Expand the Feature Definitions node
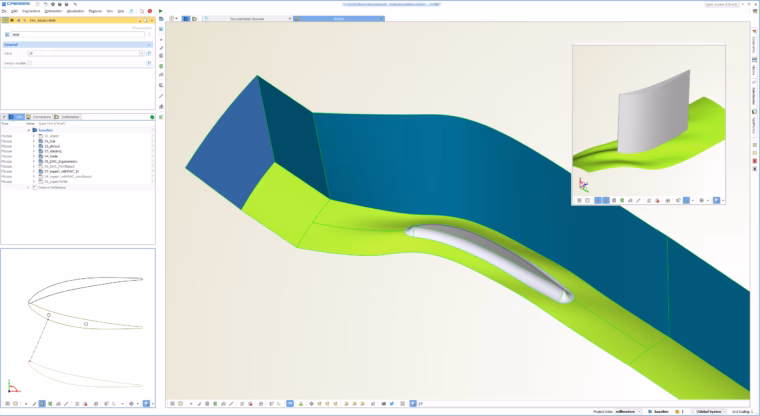This screenshot has height=416, width=760. pos(28,187)
